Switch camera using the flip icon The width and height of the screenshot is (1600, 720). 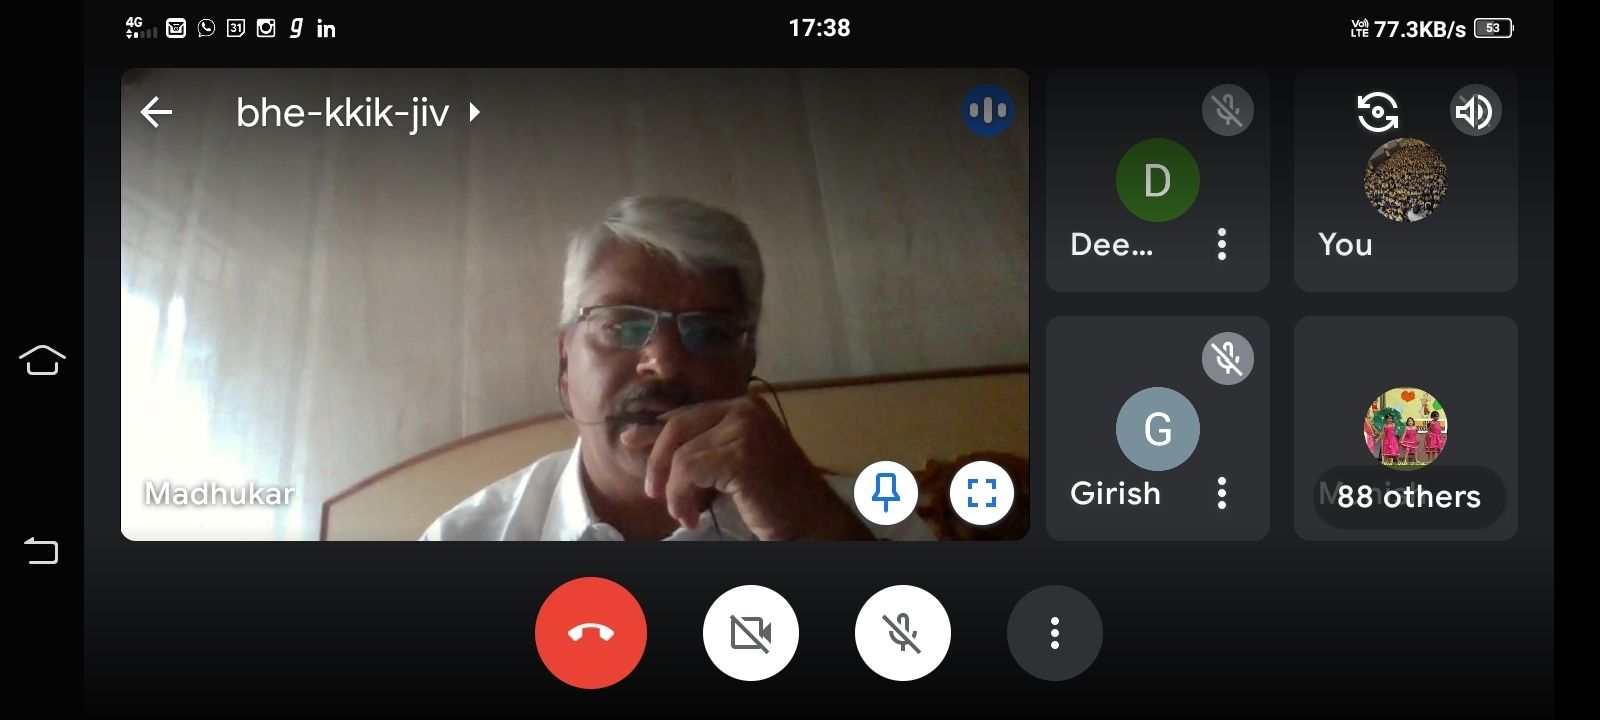(1377, 111)
